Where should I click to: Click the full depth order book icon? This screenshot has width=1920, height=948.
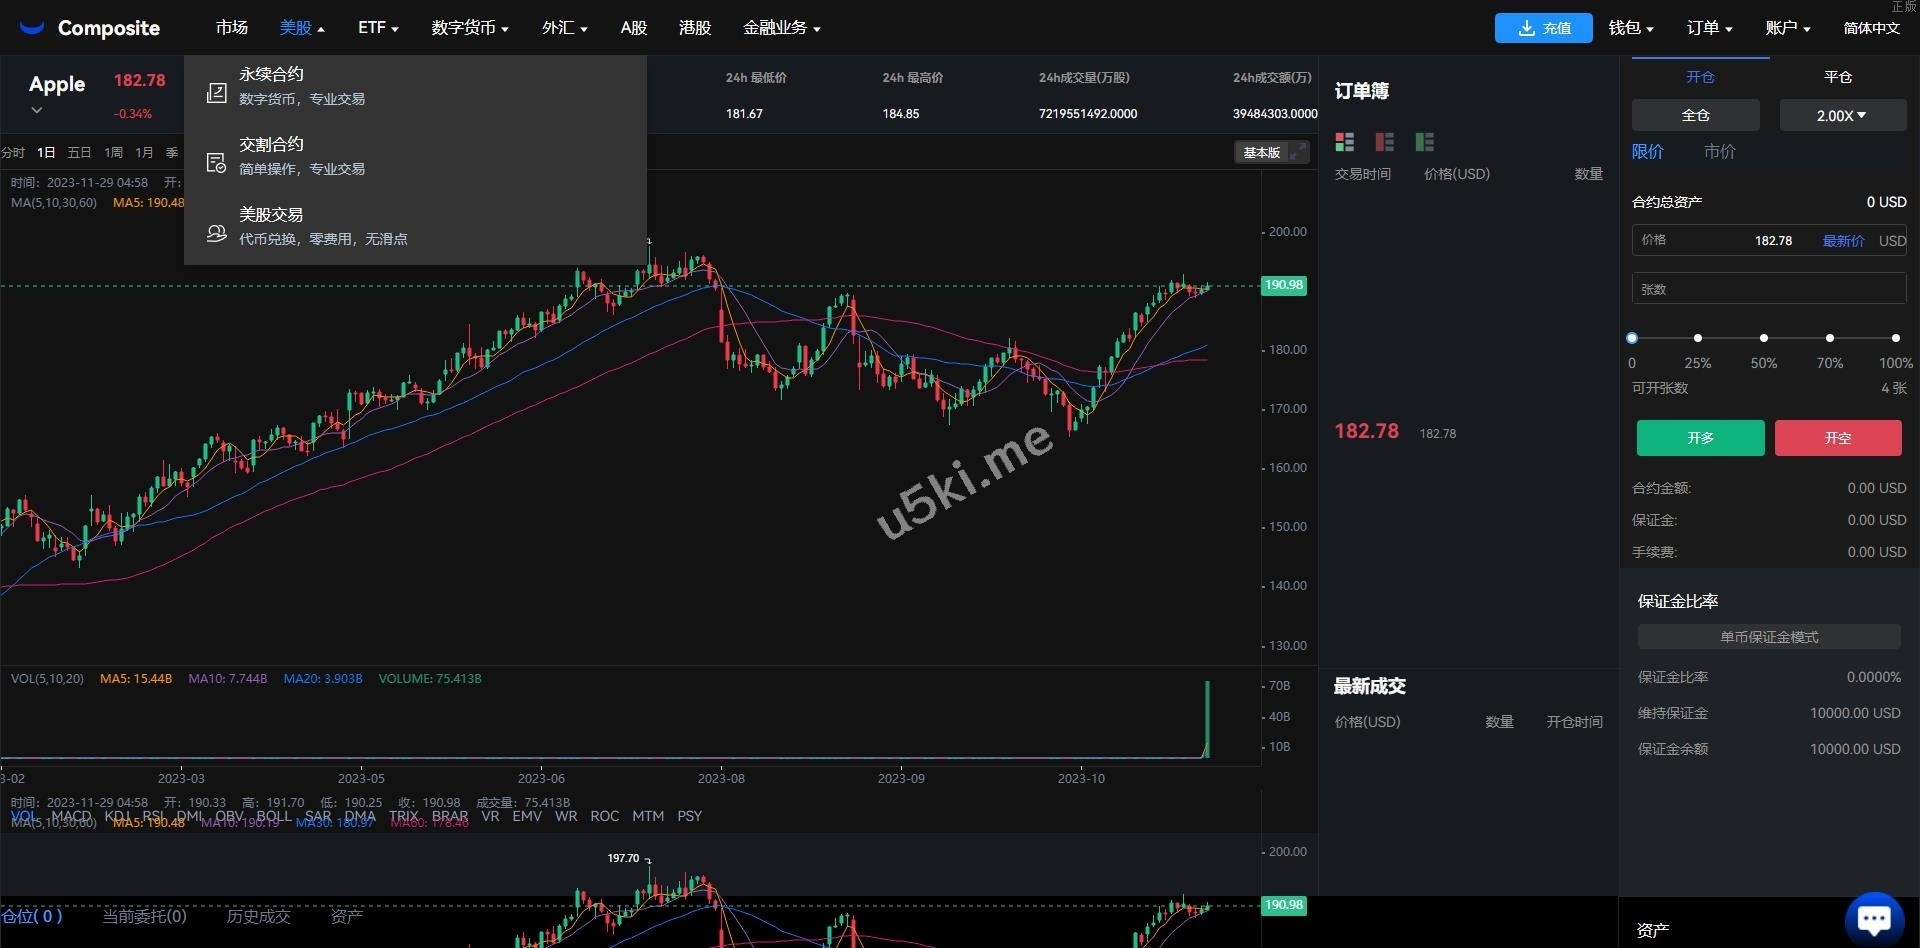click(1344, 142)
